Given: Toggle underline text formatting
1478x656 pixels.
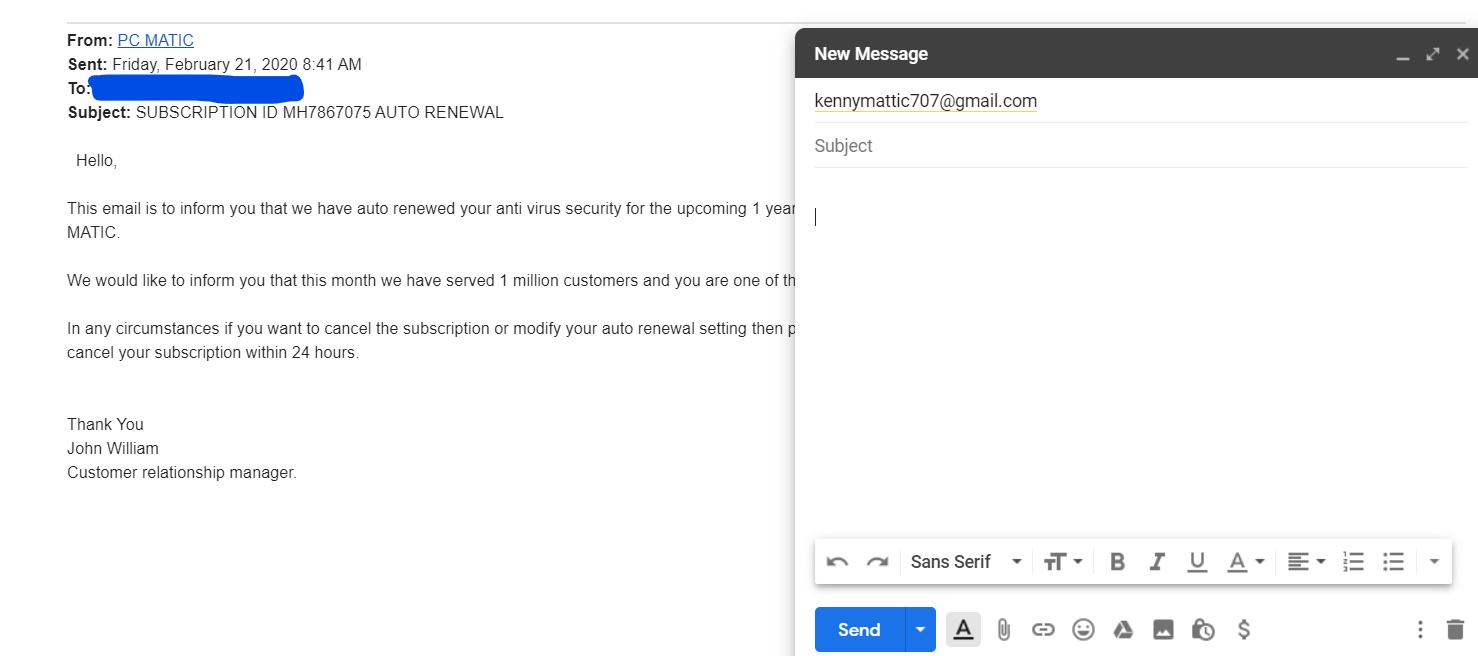Looking at the screenshot, I should 1197,562.
